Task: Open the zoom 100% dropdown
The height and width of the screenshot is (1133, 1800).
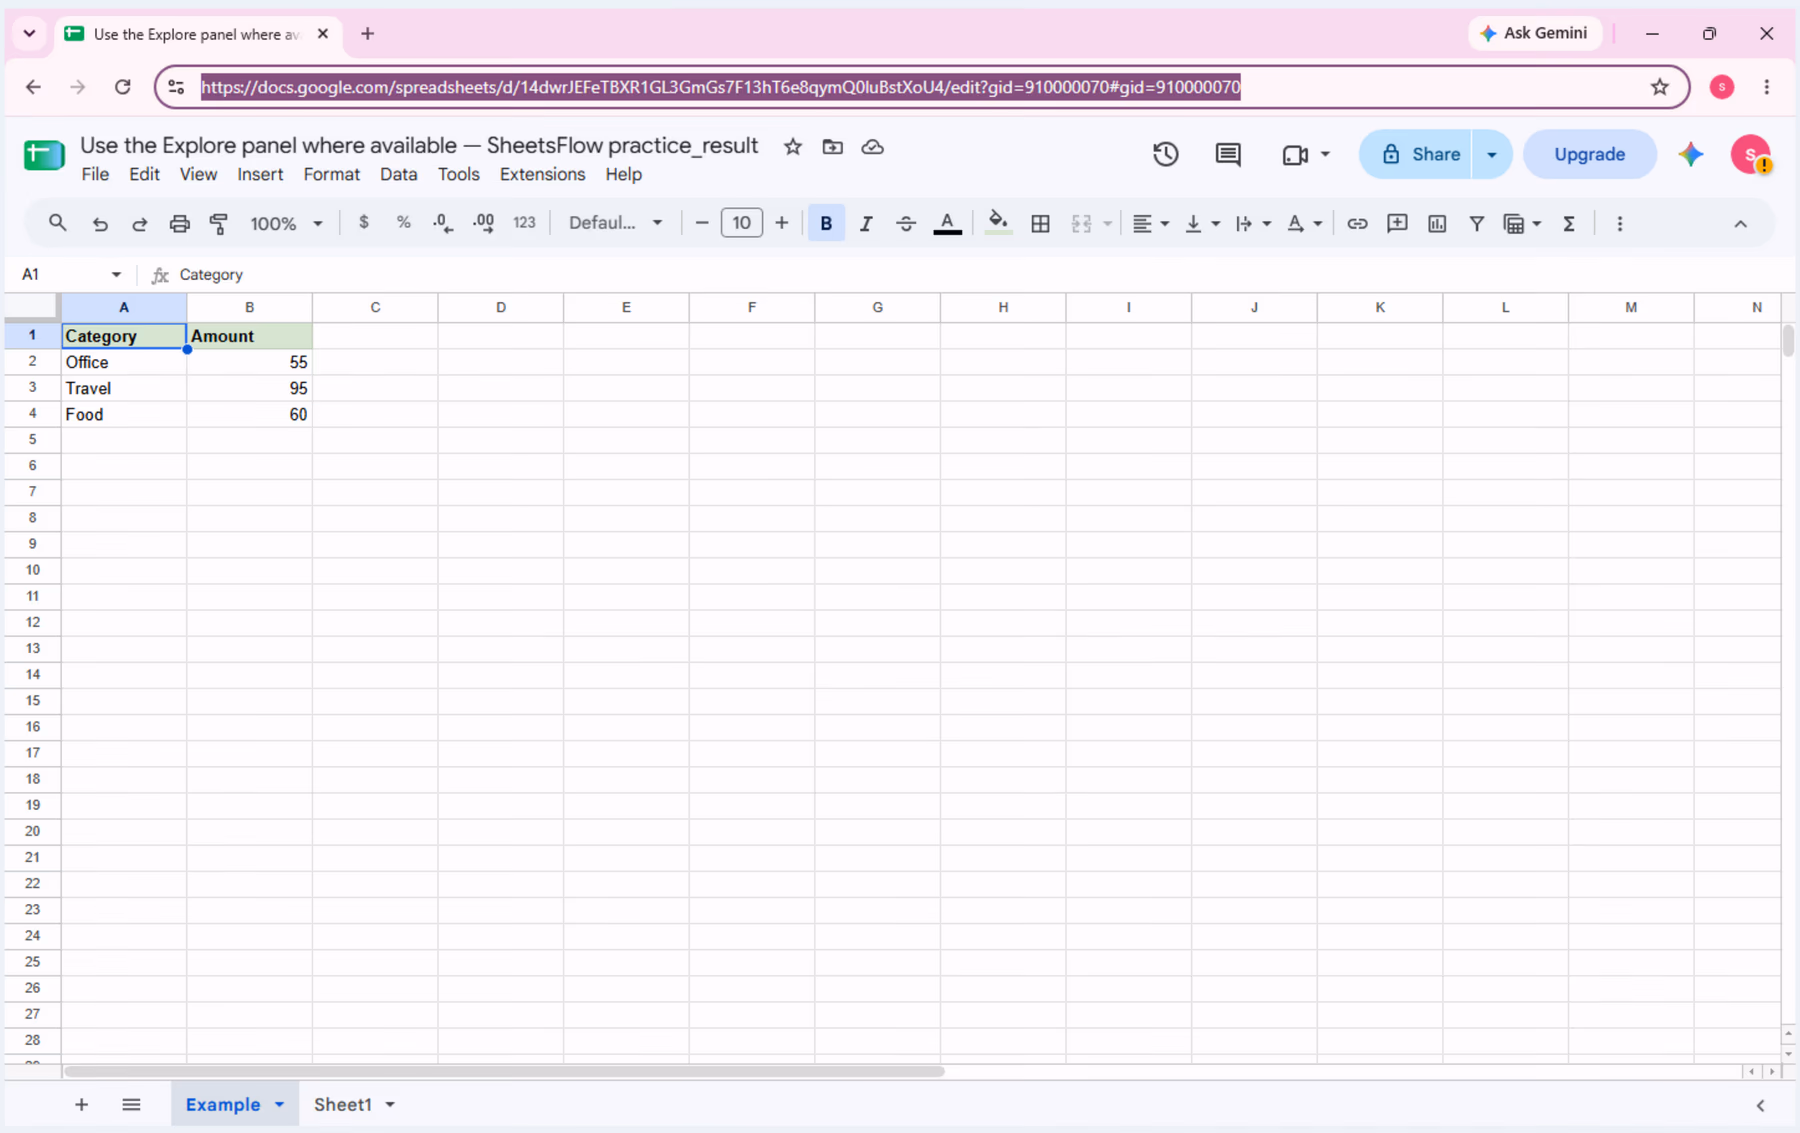Action: pyautogui.click(x=286, y=224)
